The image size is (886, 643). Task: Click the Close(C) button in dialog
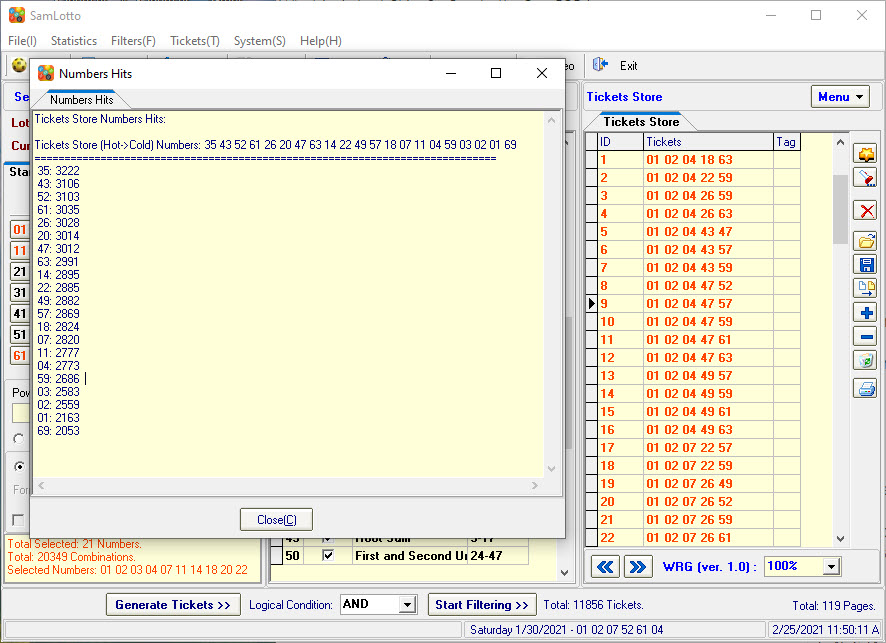[x=276, y=520]
